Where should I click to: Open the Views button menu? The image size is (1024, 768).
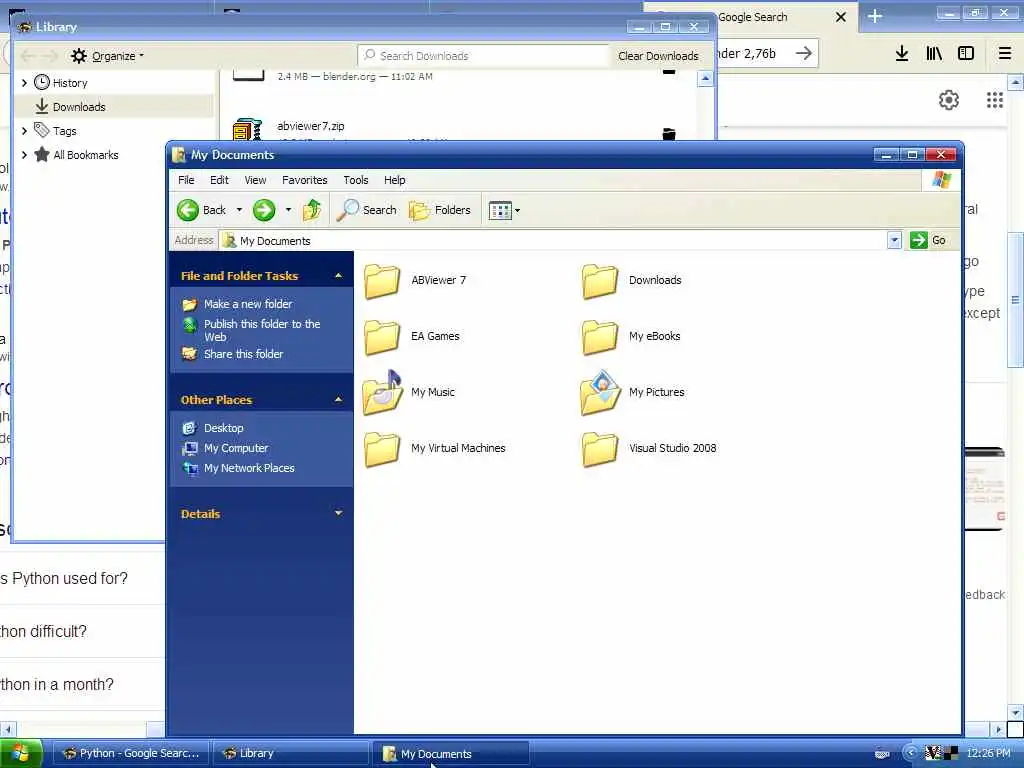[504, 211]
